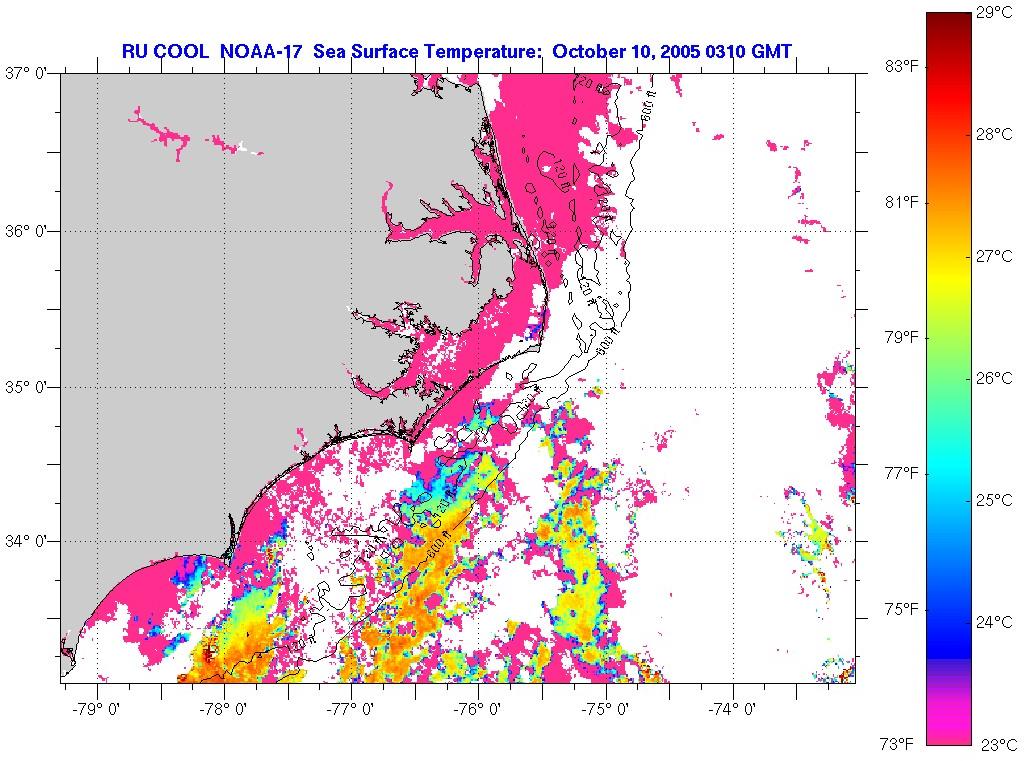The height and width of the screenshot is (761, 1024).
Task: Click the 35° 0' latitude label
Action: pos(27,387)
